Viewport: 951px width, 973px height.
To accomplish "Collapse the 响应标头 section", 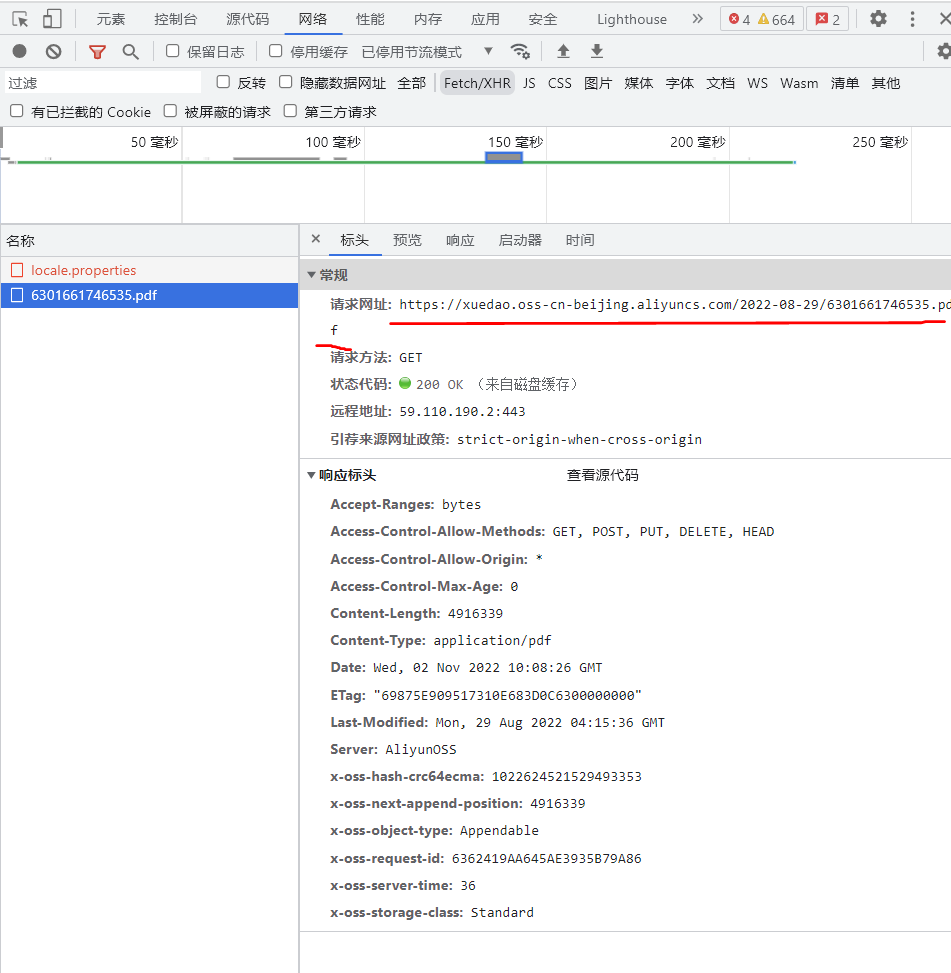I will coord(311,475).
